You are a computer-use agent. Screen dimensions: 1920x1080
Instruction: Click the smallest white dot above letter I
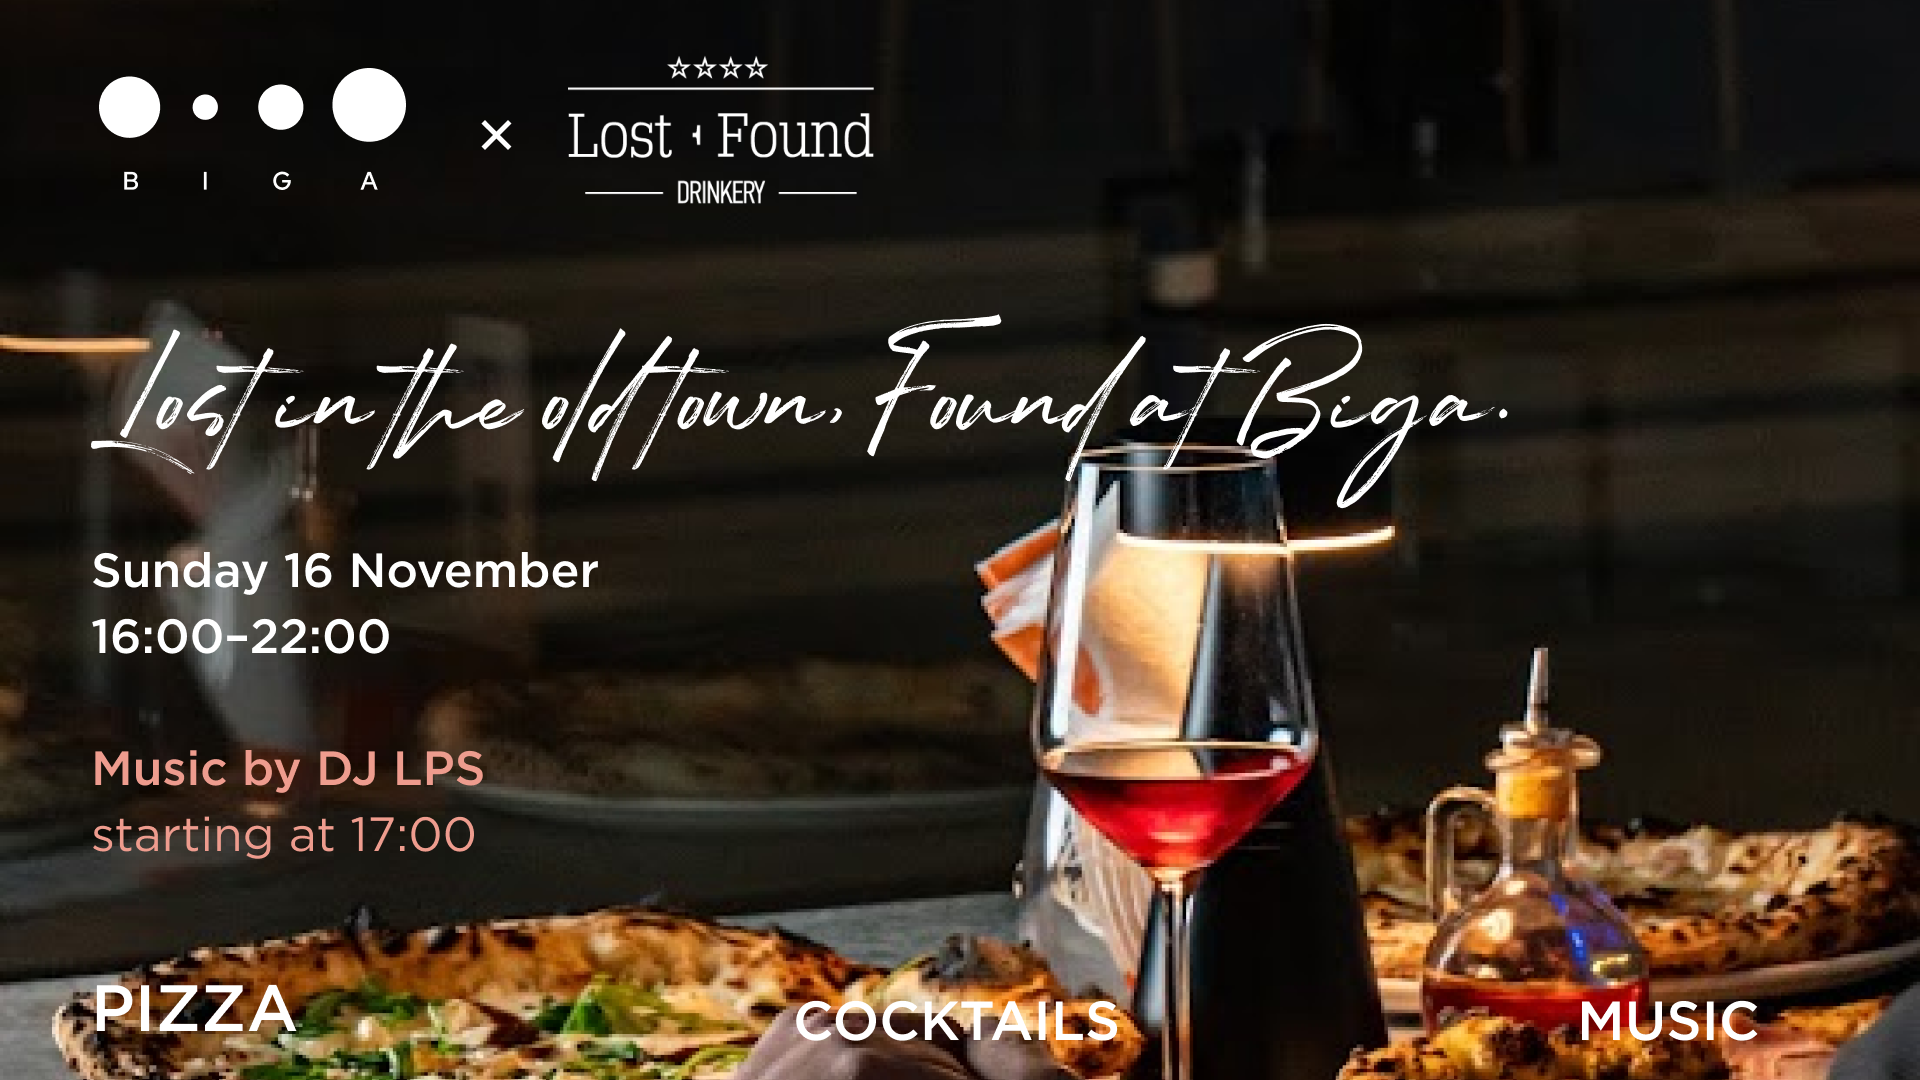(205, 107)
